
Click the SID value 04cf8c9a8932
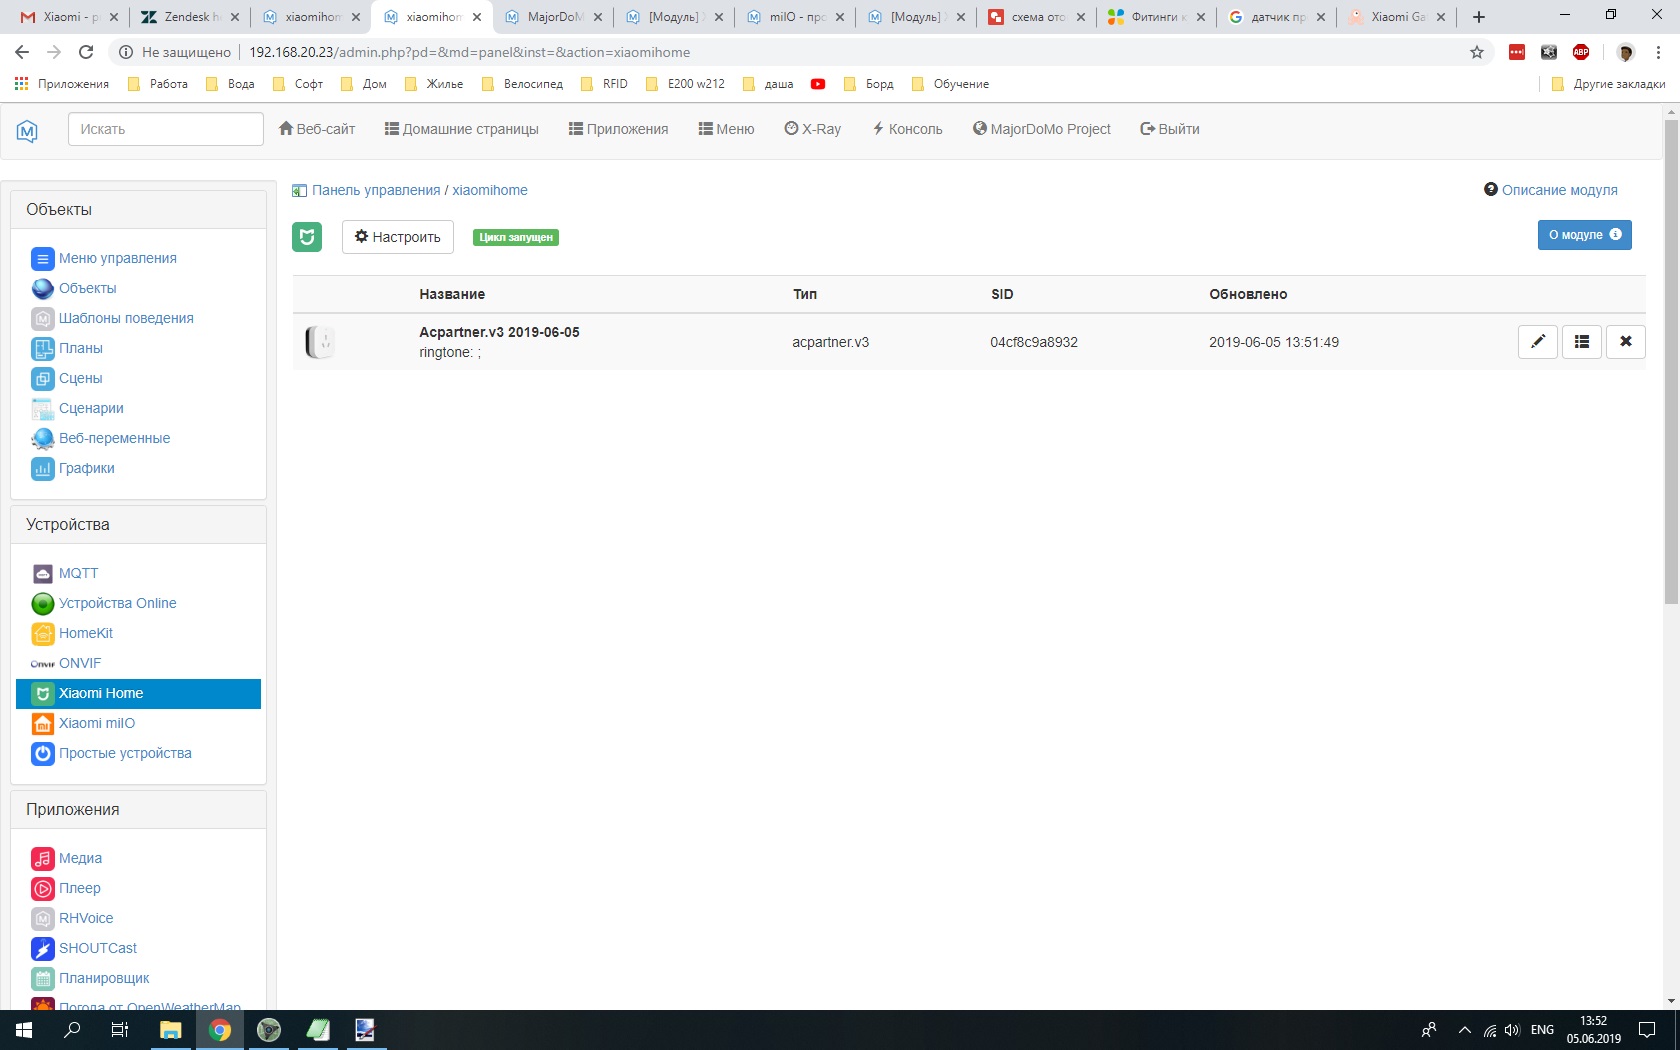1034,342
